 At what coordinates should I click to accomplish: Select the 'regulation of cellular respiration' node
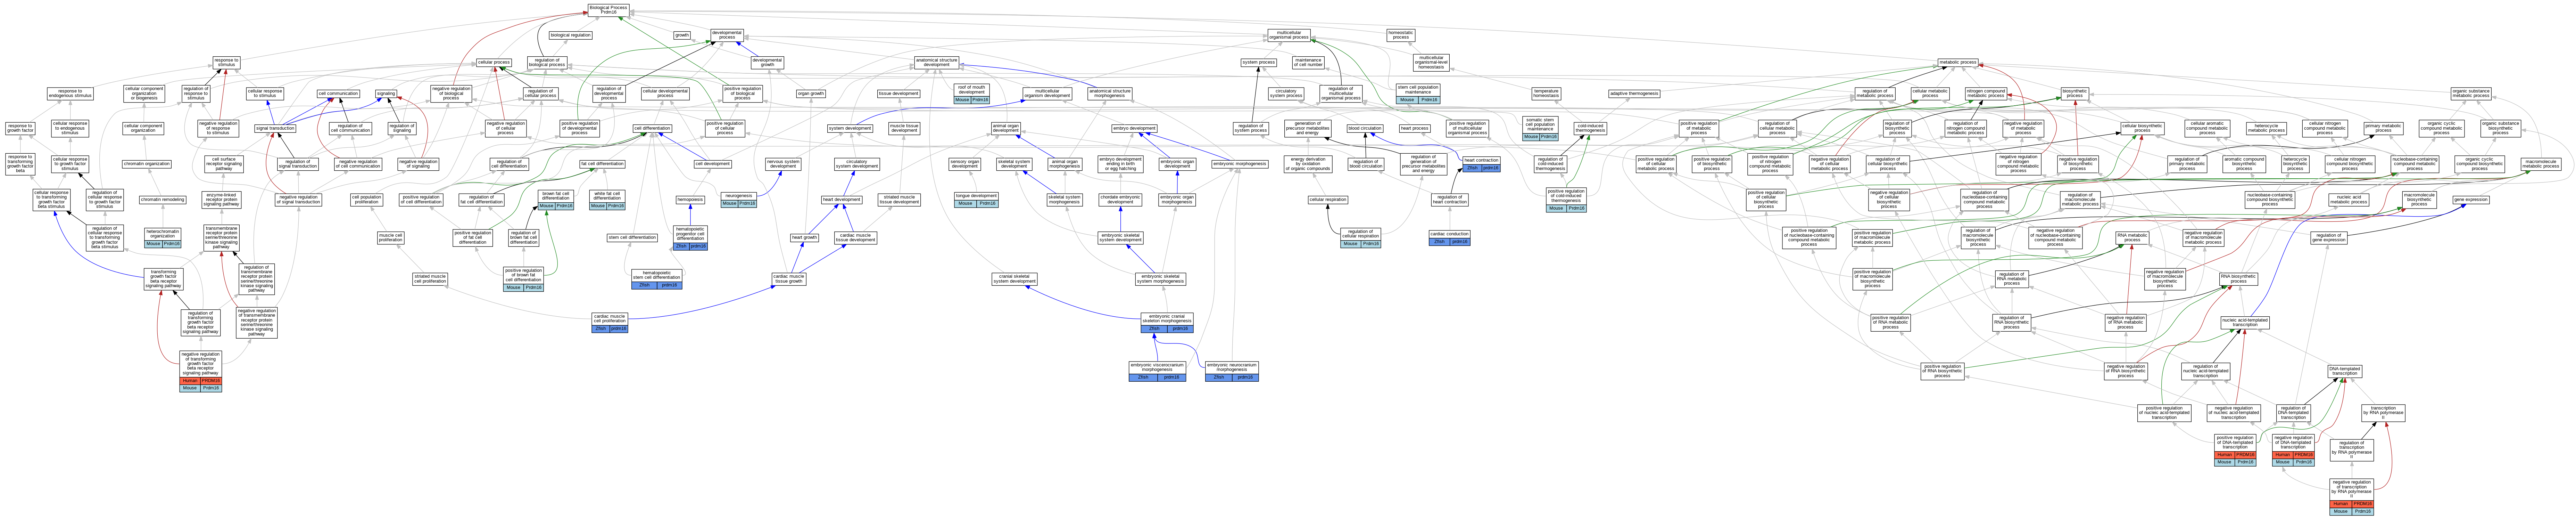tap(1360, 237)
